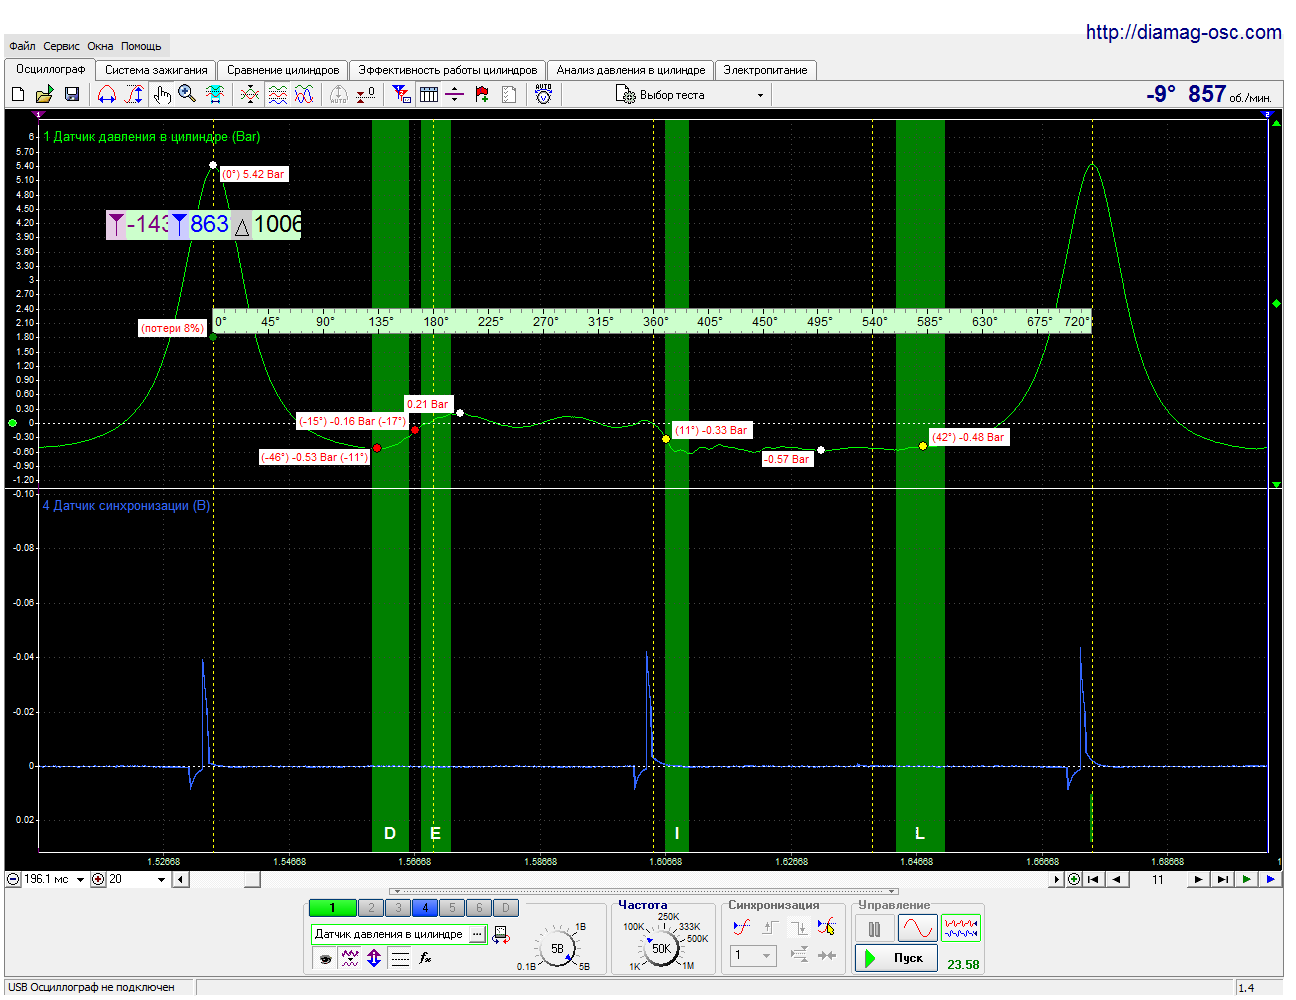This screenshot has width=1296, height=1000.
Task: Click the channel source swap icon
Action: (x=501, y=935)
